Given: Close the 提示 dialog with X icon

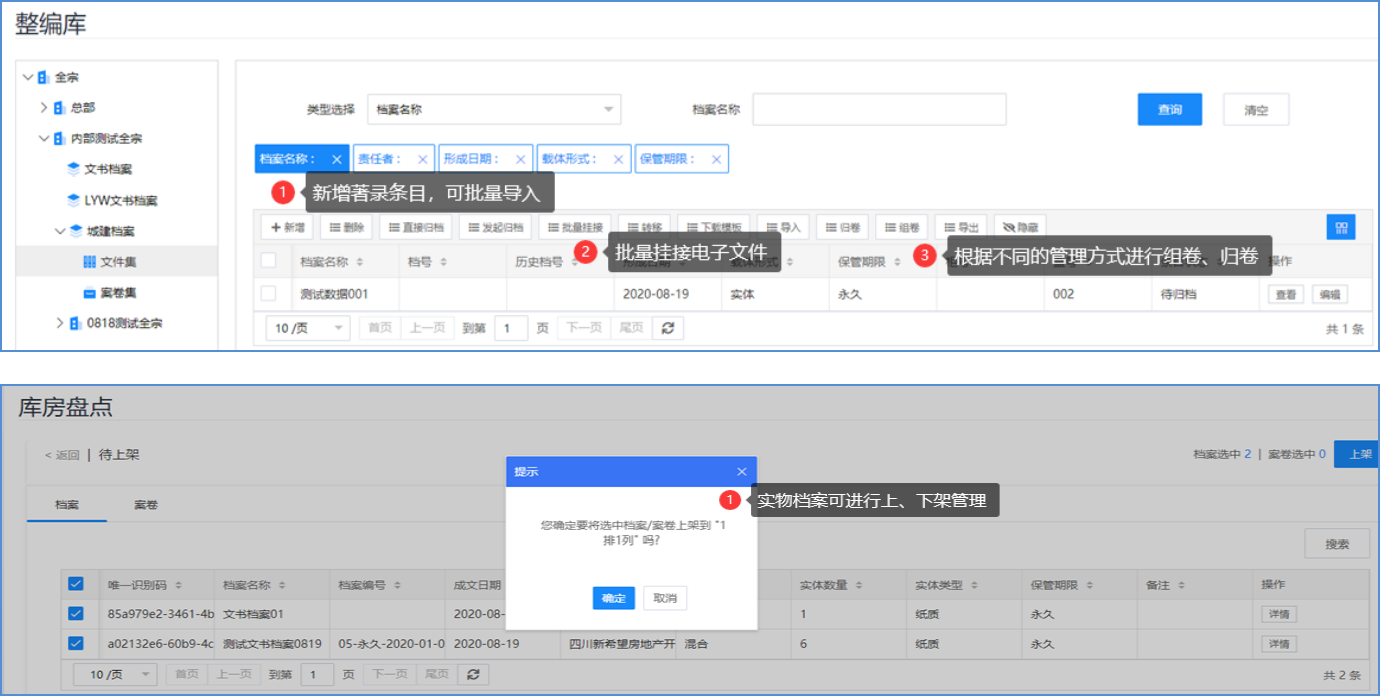Looking at the screenshot, I should 741,471.
